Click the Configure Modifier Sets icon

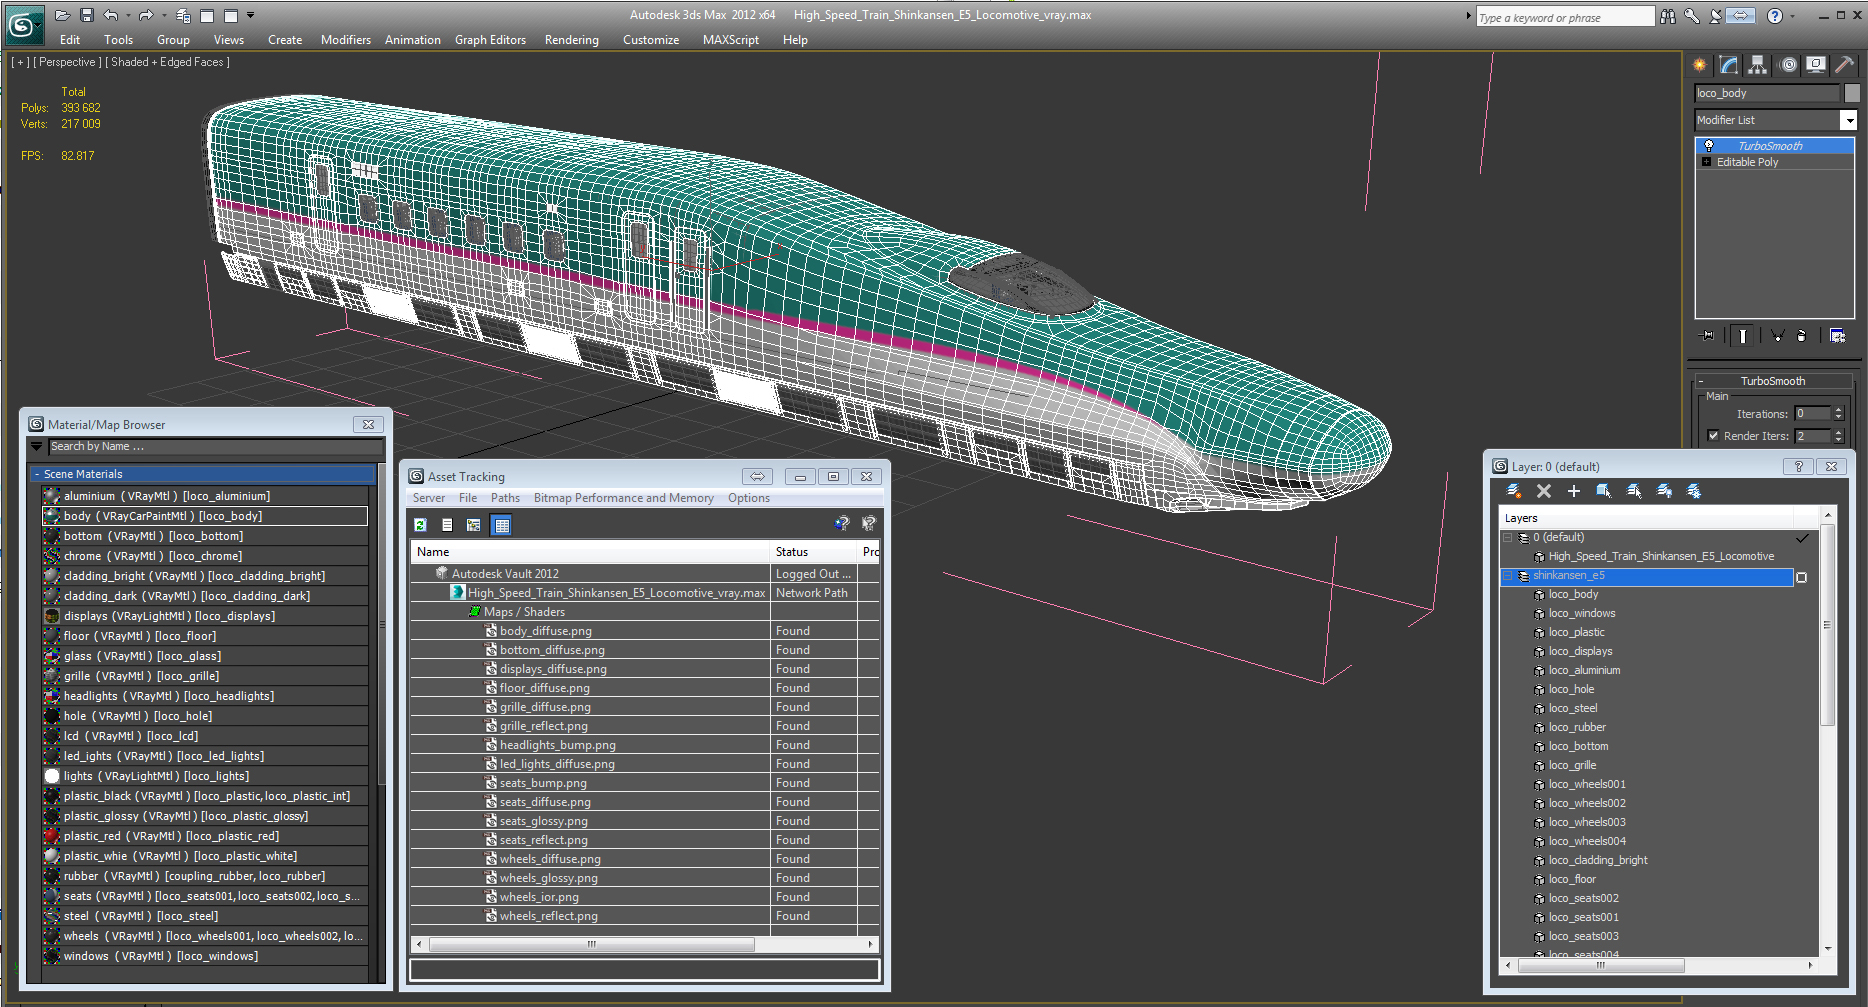click(x=1837, y=336)
